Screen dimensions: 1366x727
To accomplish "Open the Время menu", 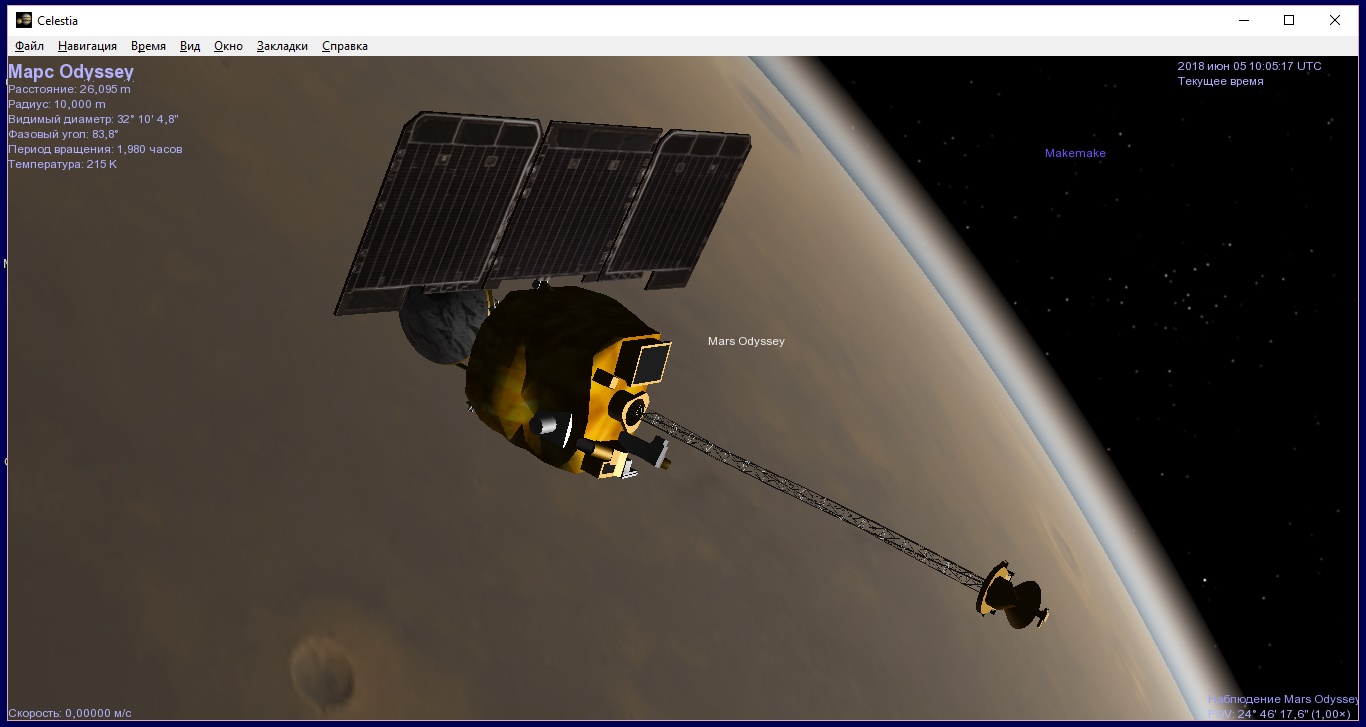I will [148, 46].
